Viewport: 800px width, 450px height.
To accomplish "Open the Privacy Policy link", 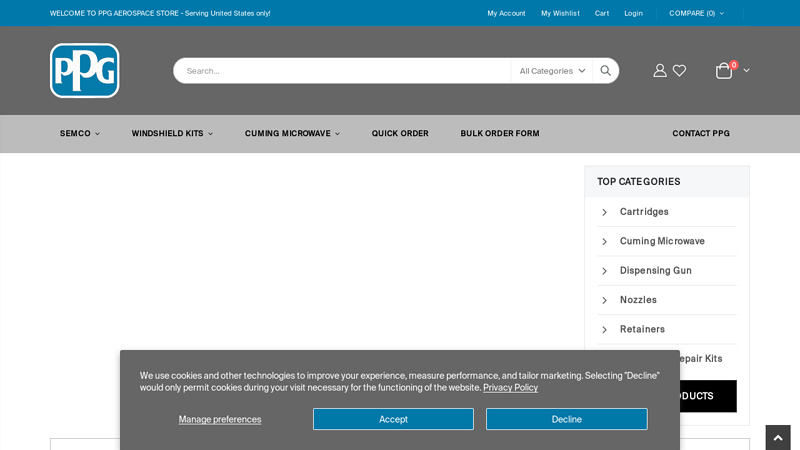I will tap(510, 388).
